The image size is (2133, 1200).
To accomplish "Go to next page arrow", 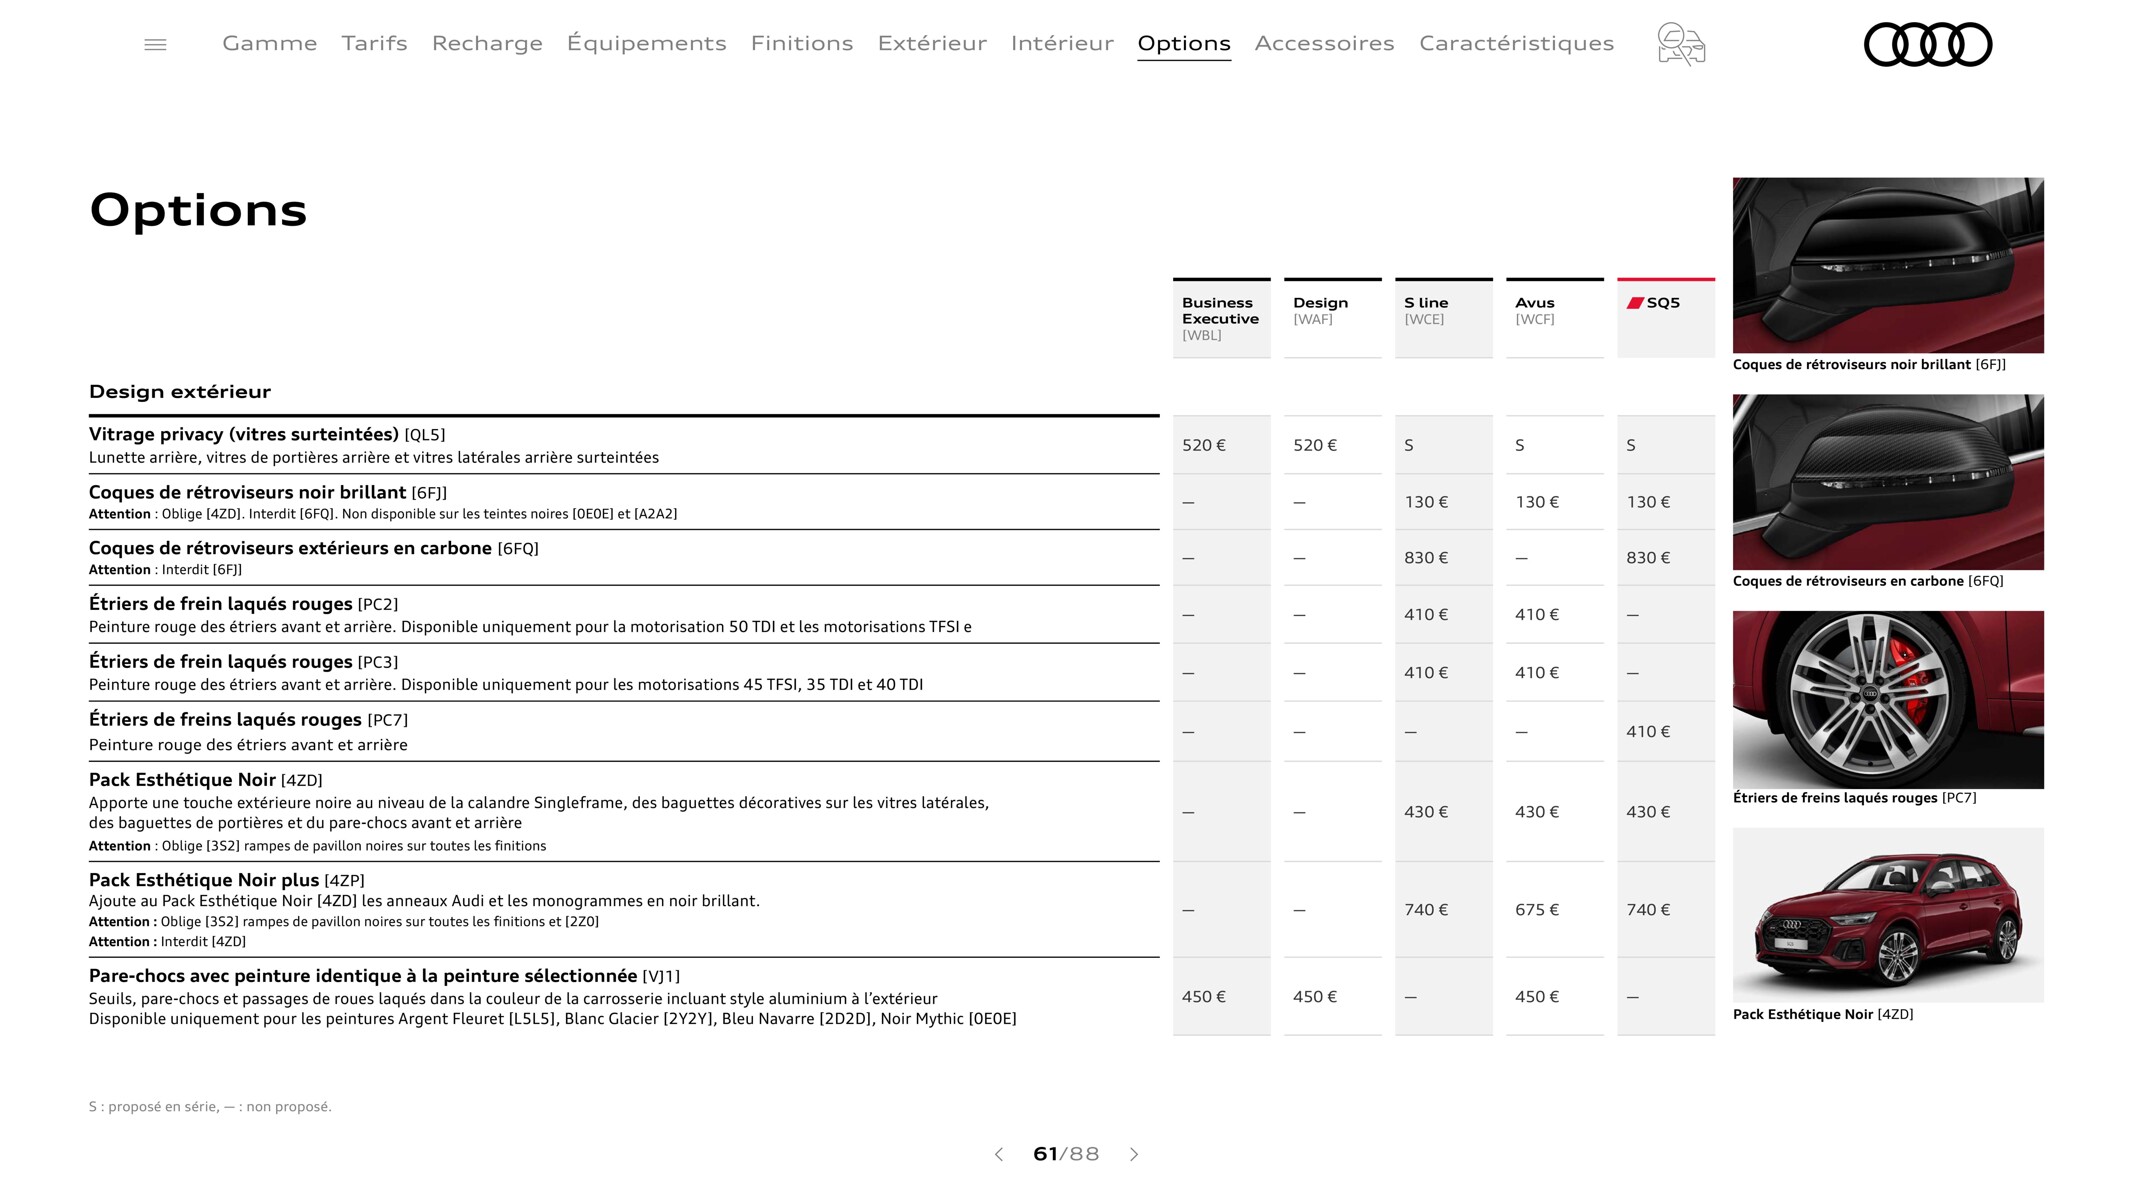I will point(1134,1154).
